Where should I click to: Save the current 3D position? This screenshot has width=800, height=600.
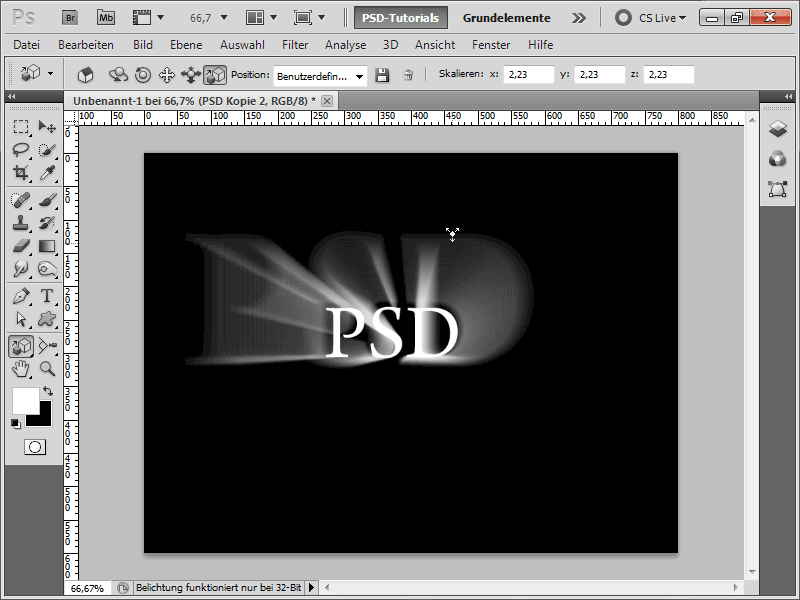[x=382, y=76]
